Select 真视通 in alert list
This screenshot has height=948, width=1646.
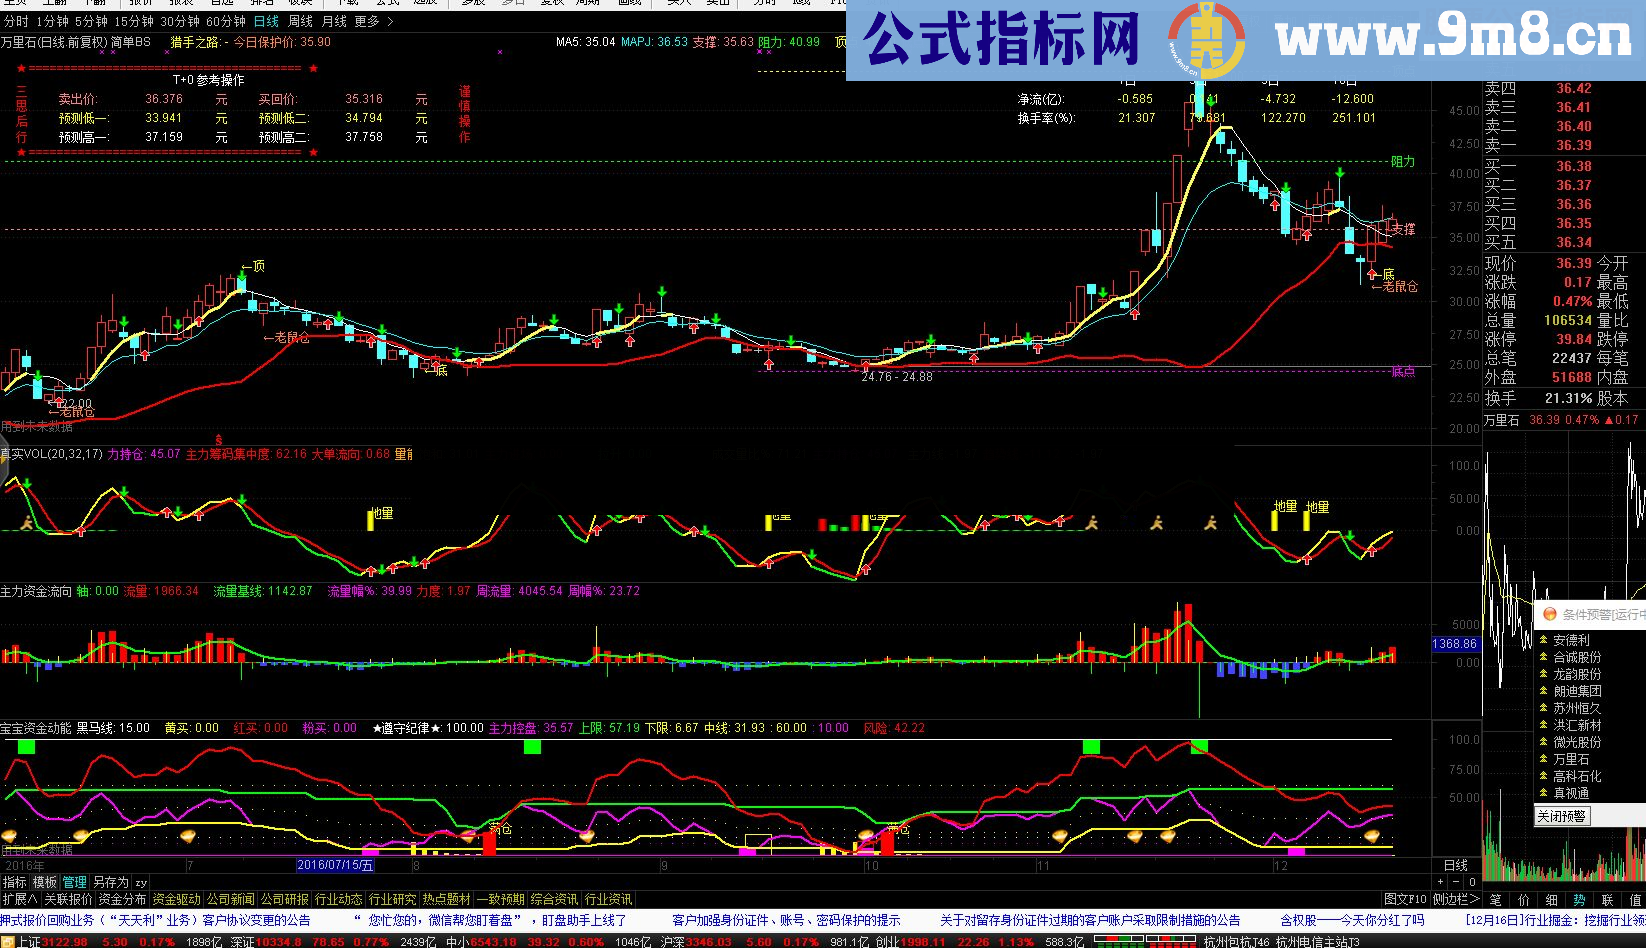point(1570,793)
